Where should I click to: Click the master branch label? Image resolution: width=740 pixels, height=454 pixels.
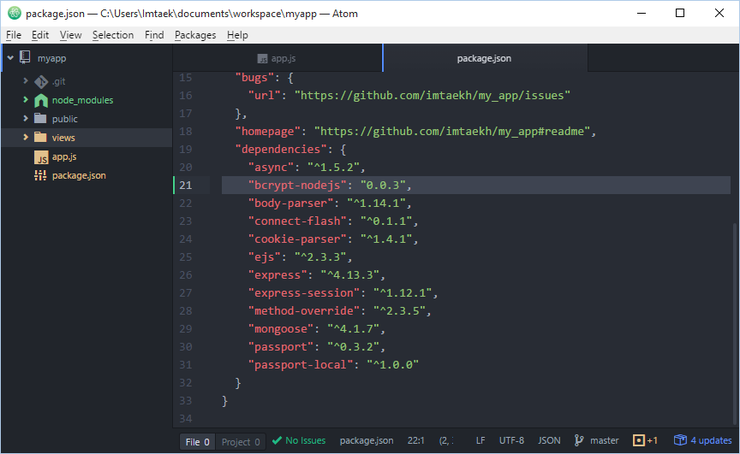604,440
